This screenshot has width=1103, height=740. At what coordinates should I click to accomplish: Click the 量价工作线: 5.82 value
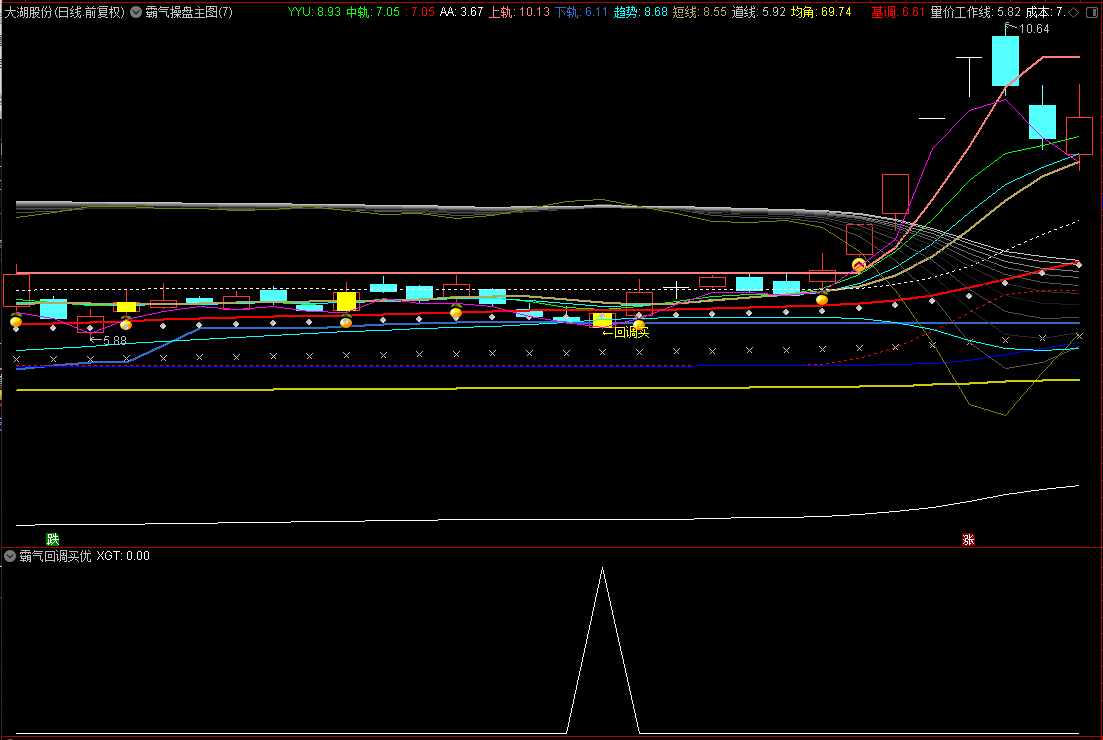(975, 12)
